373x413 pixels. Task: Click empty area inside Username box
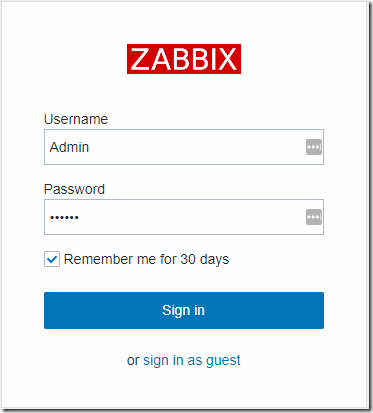(x=197, y=147)
